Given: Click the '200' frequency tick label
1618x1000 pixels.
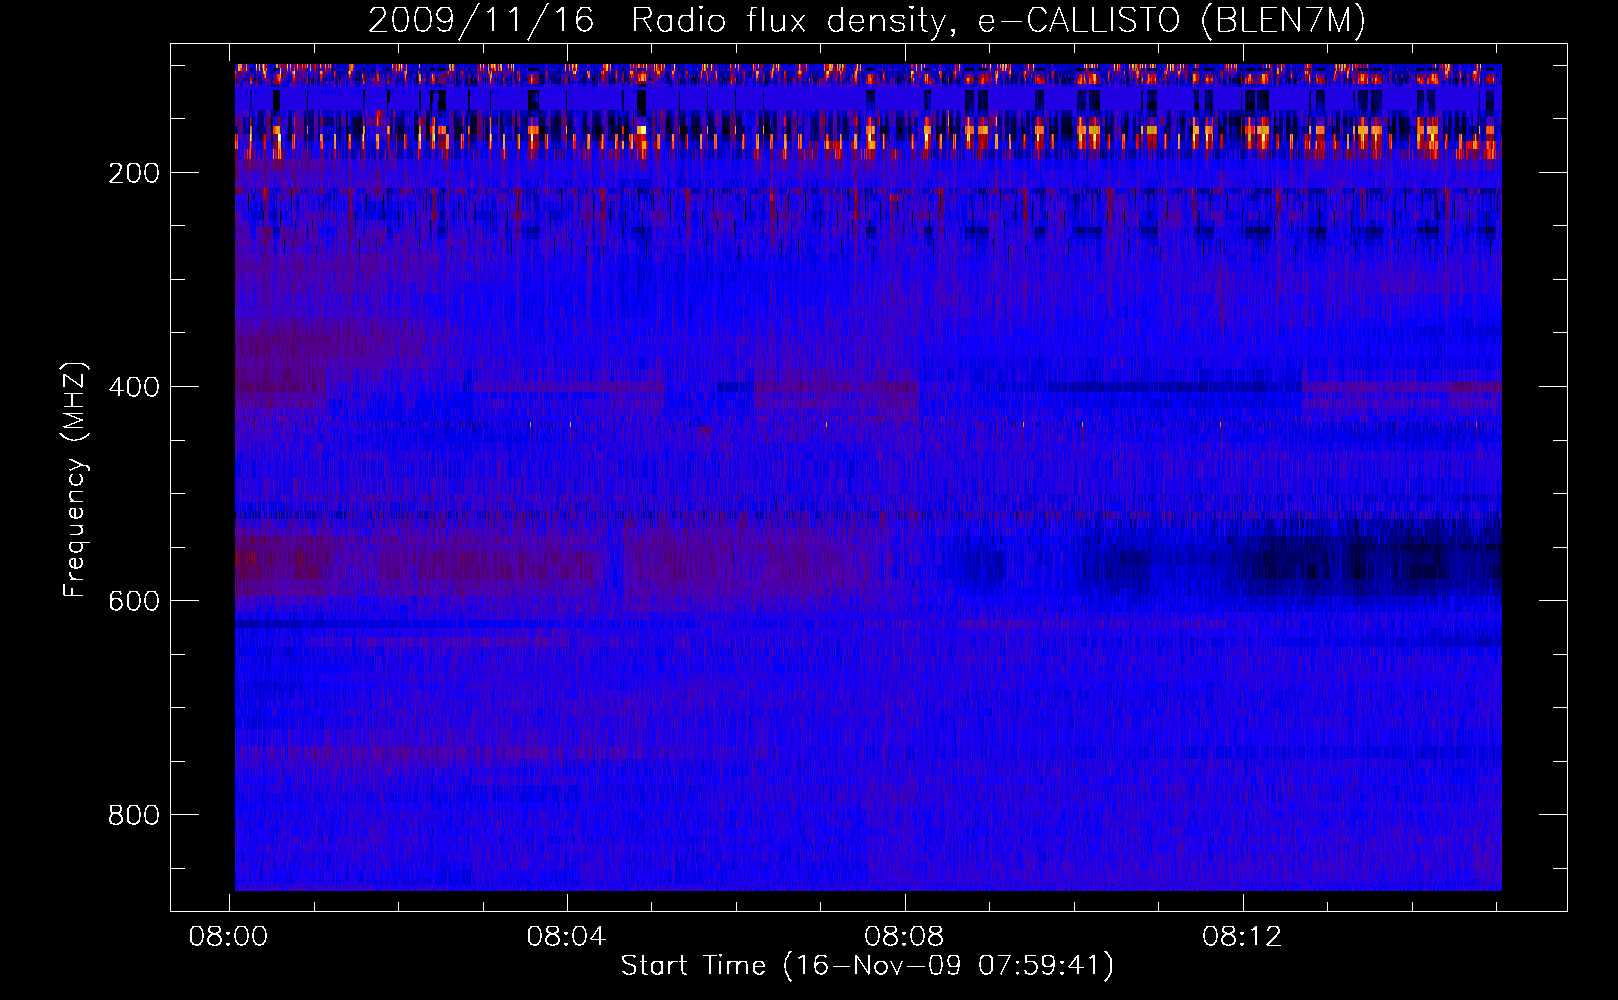Looking at the screenshot, I should click(x=134, y=173).
